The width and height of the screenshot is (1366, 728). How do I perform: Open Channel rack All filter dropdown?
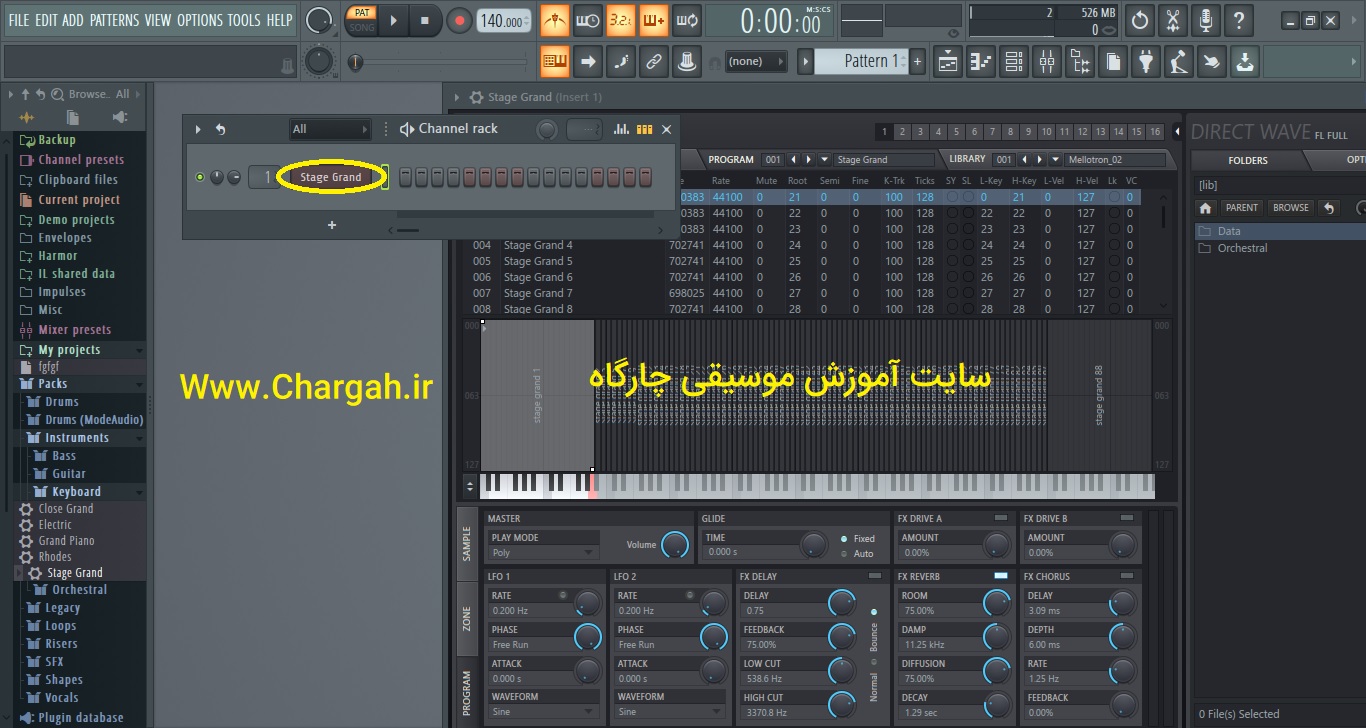point(329,129)
